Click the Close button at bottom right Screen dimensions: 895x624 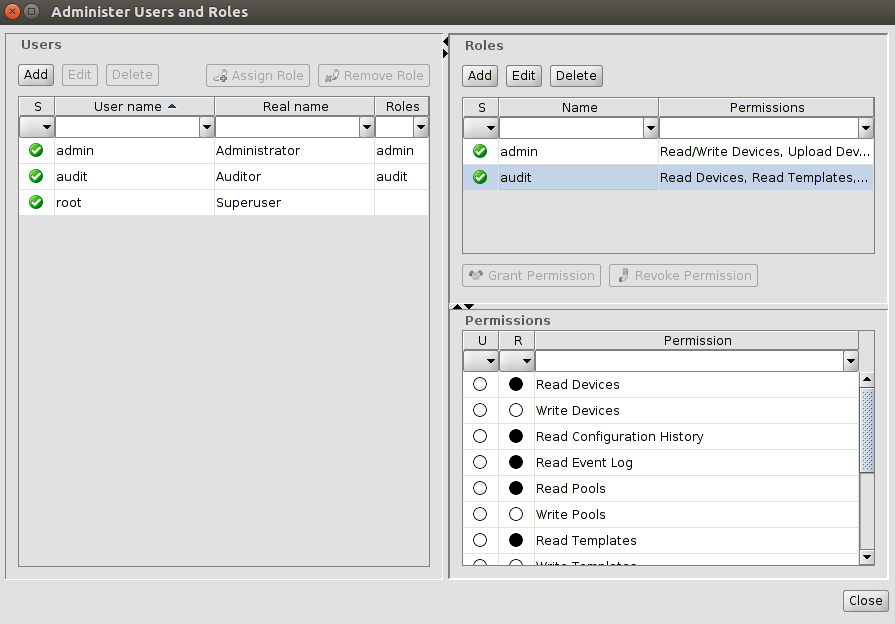point(865,601)
